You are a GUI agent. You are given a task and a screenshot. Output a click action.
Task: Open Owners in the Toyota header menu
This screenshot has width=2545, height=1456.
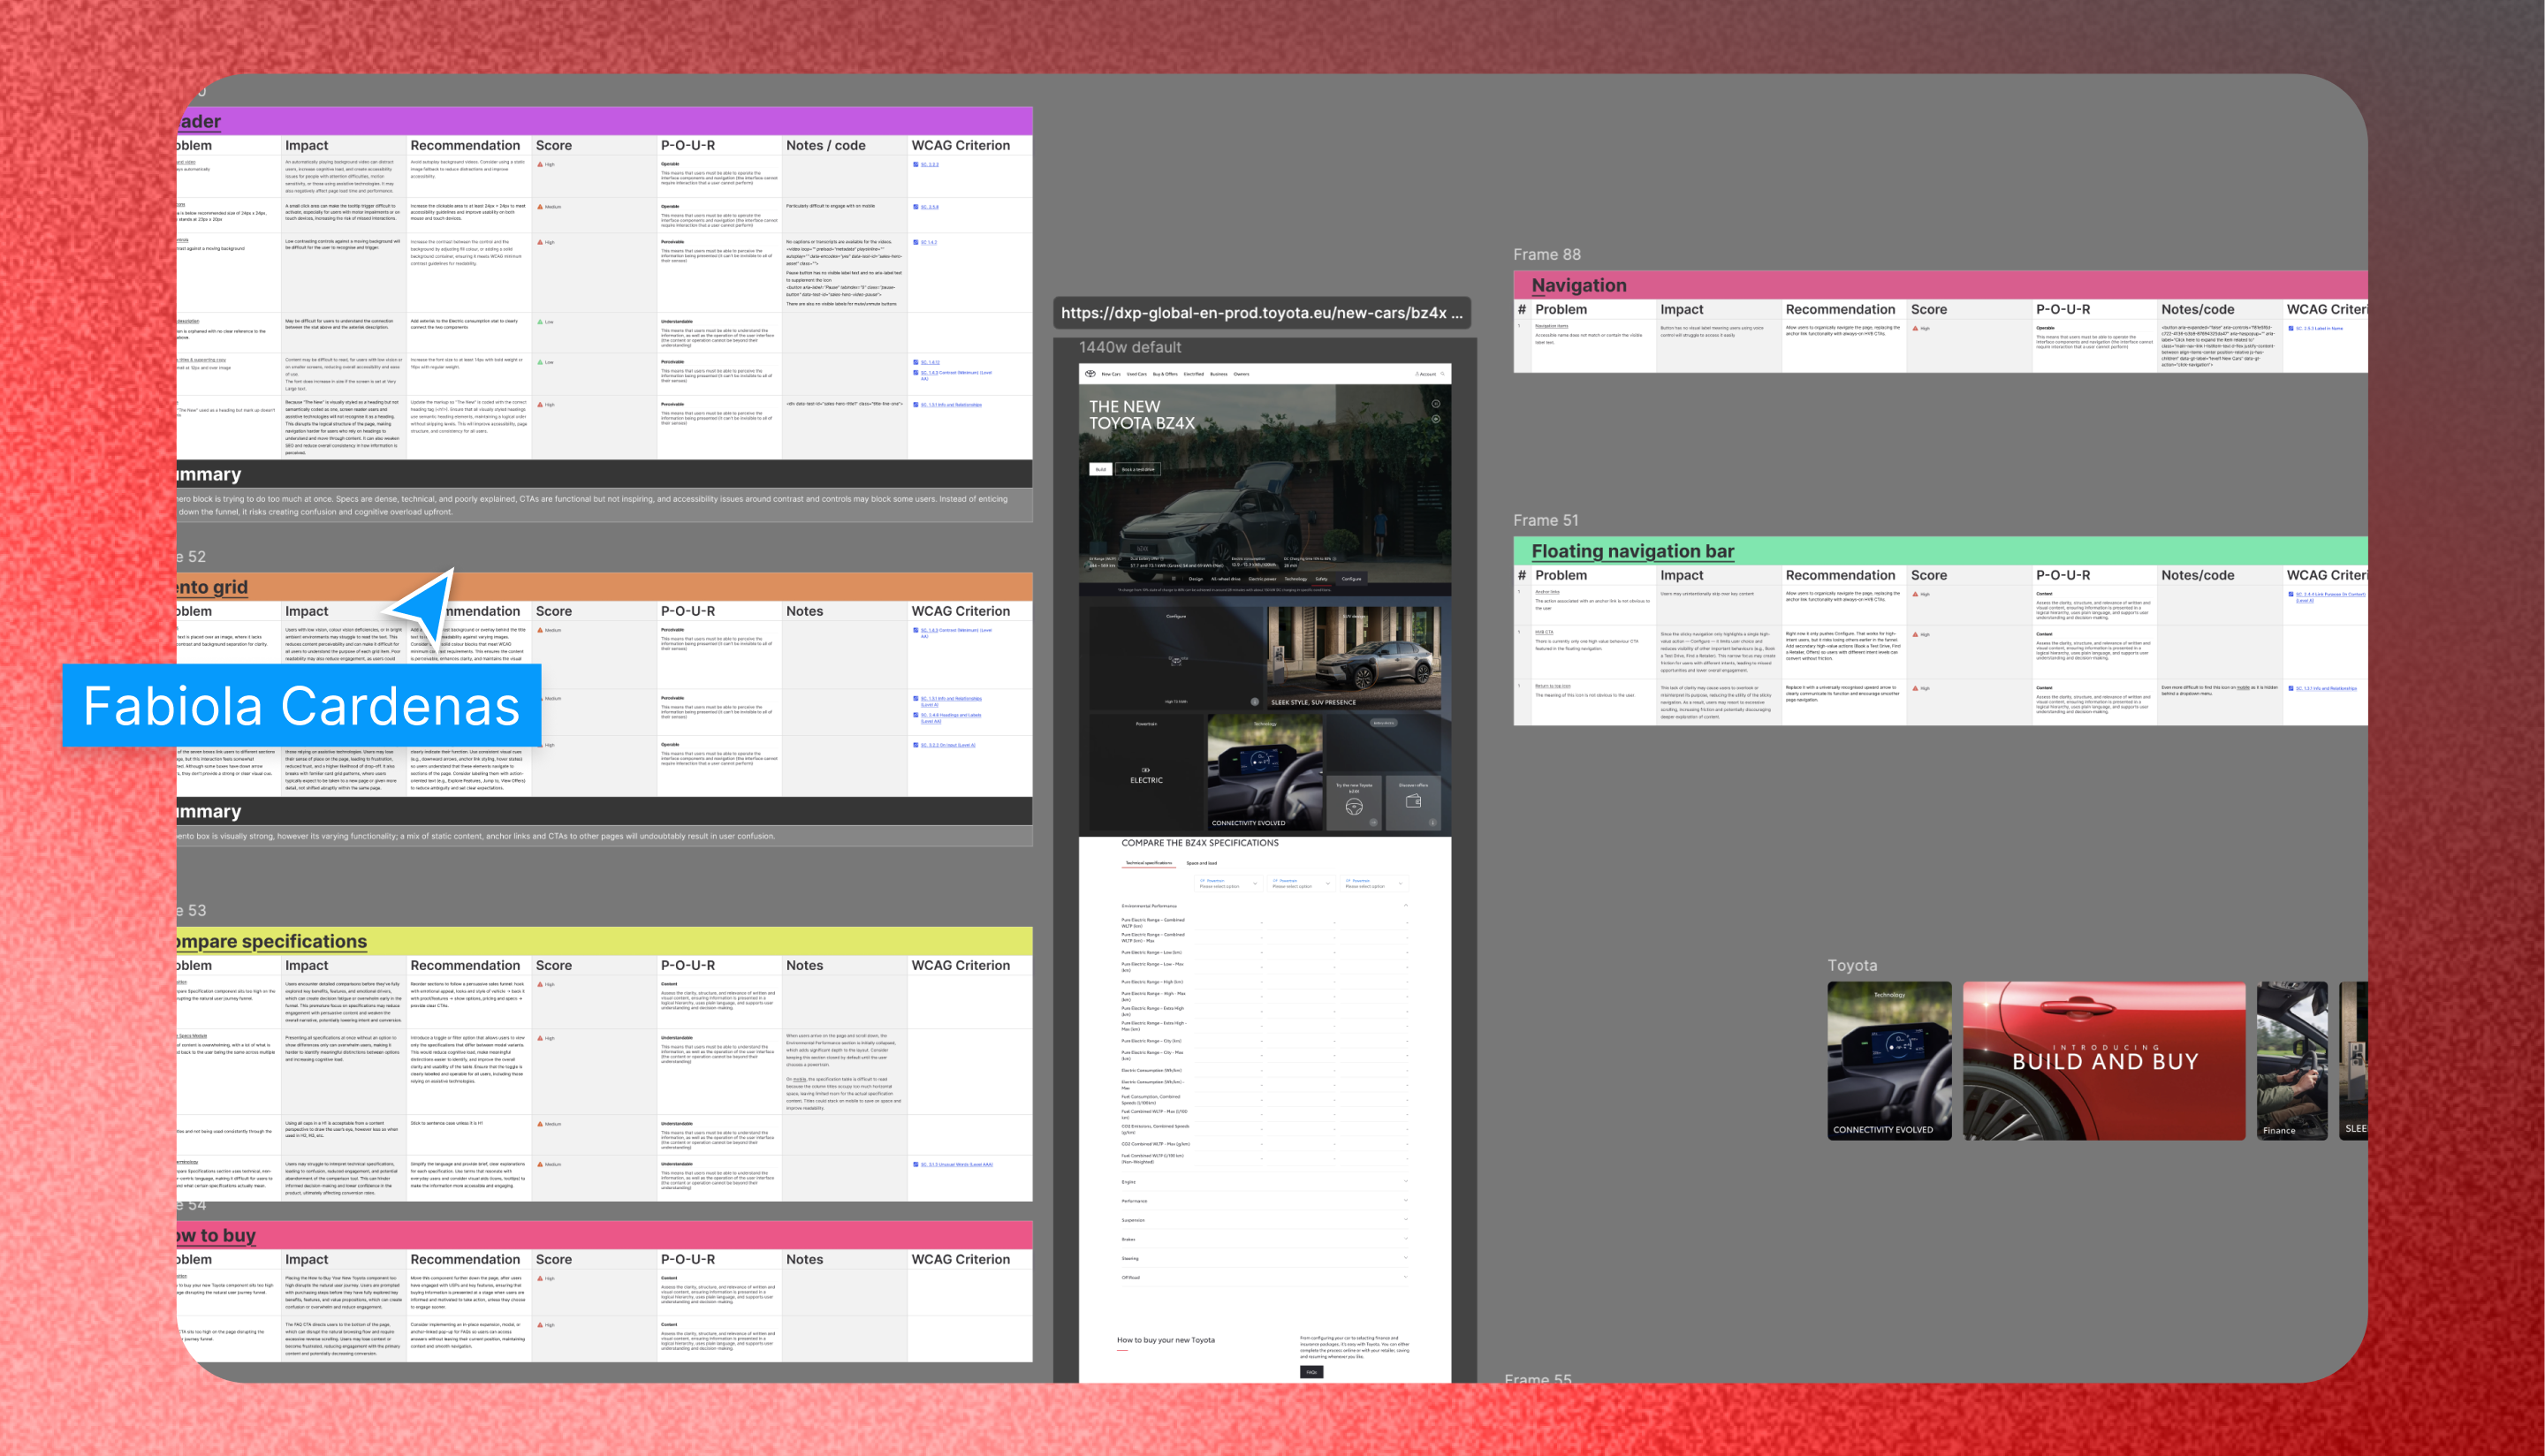click(x=1241, y=374)
